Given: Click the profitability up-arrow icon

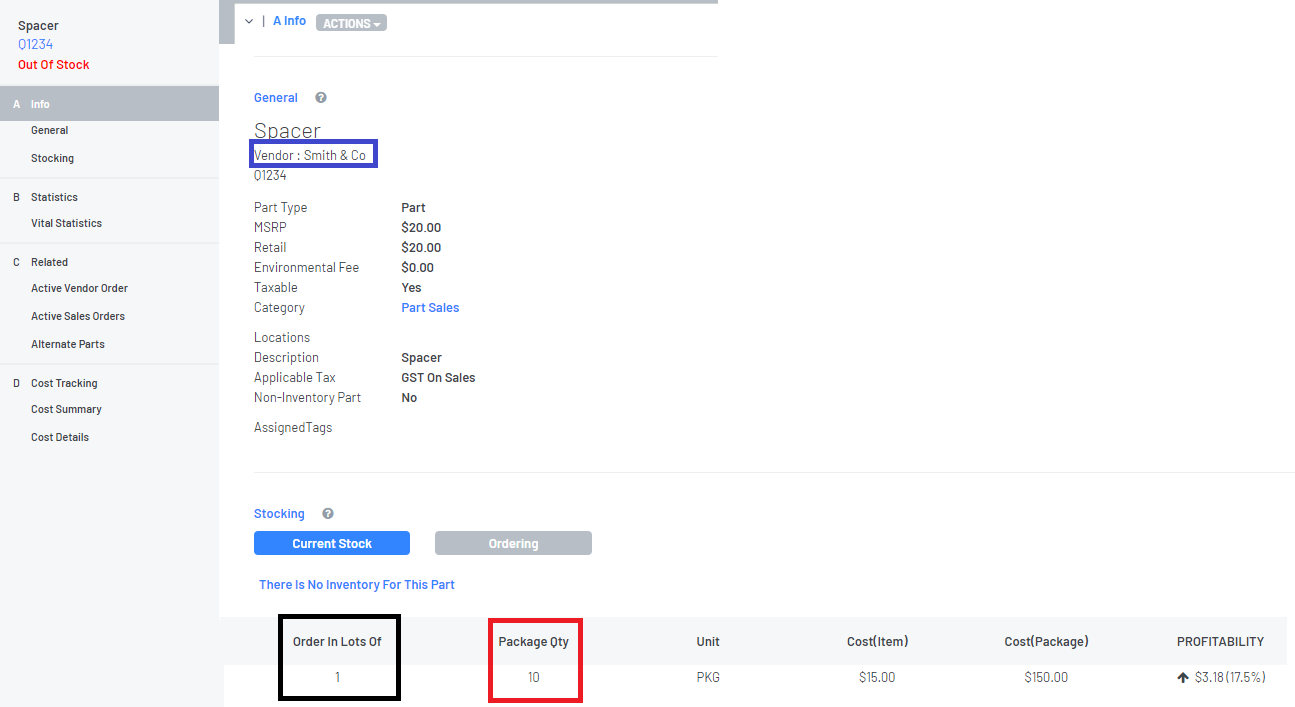Looking at the screenshot, I should pyautogui.click(x=1183, y=678).
